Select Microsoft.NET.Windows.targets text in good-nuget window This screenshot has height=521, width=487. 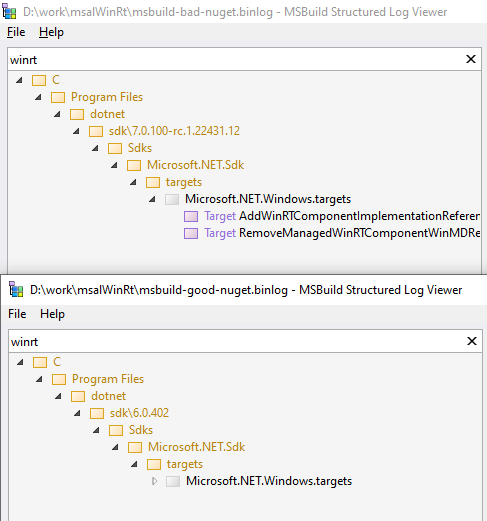(x=269, y=481)
